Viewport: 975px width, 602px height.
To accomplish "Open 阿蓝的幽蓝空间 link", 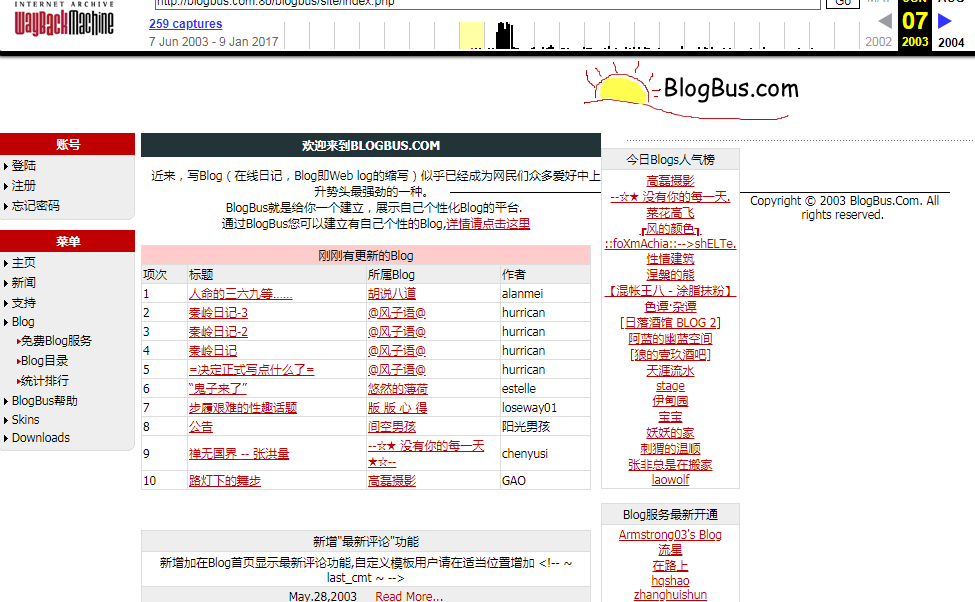I will tap(670, 339).
